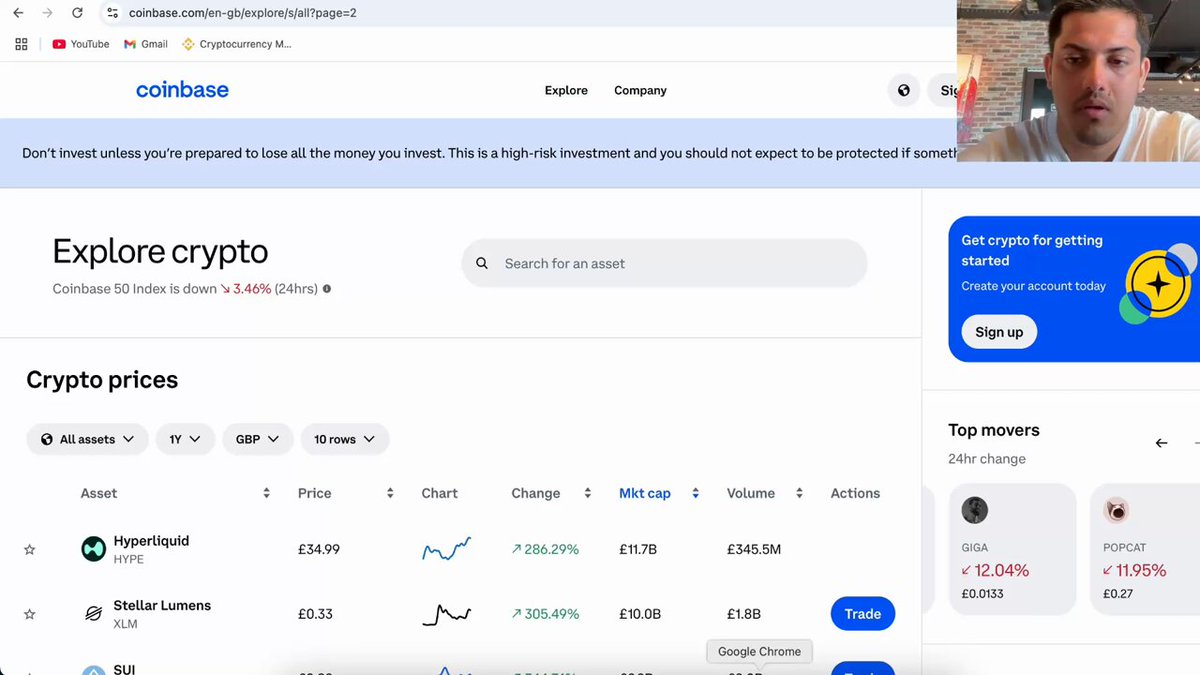This screenshot has width=1200, height=675.
Task: Click the browser forward arrow
Action: pyautogui.click(x=47, y=13)
